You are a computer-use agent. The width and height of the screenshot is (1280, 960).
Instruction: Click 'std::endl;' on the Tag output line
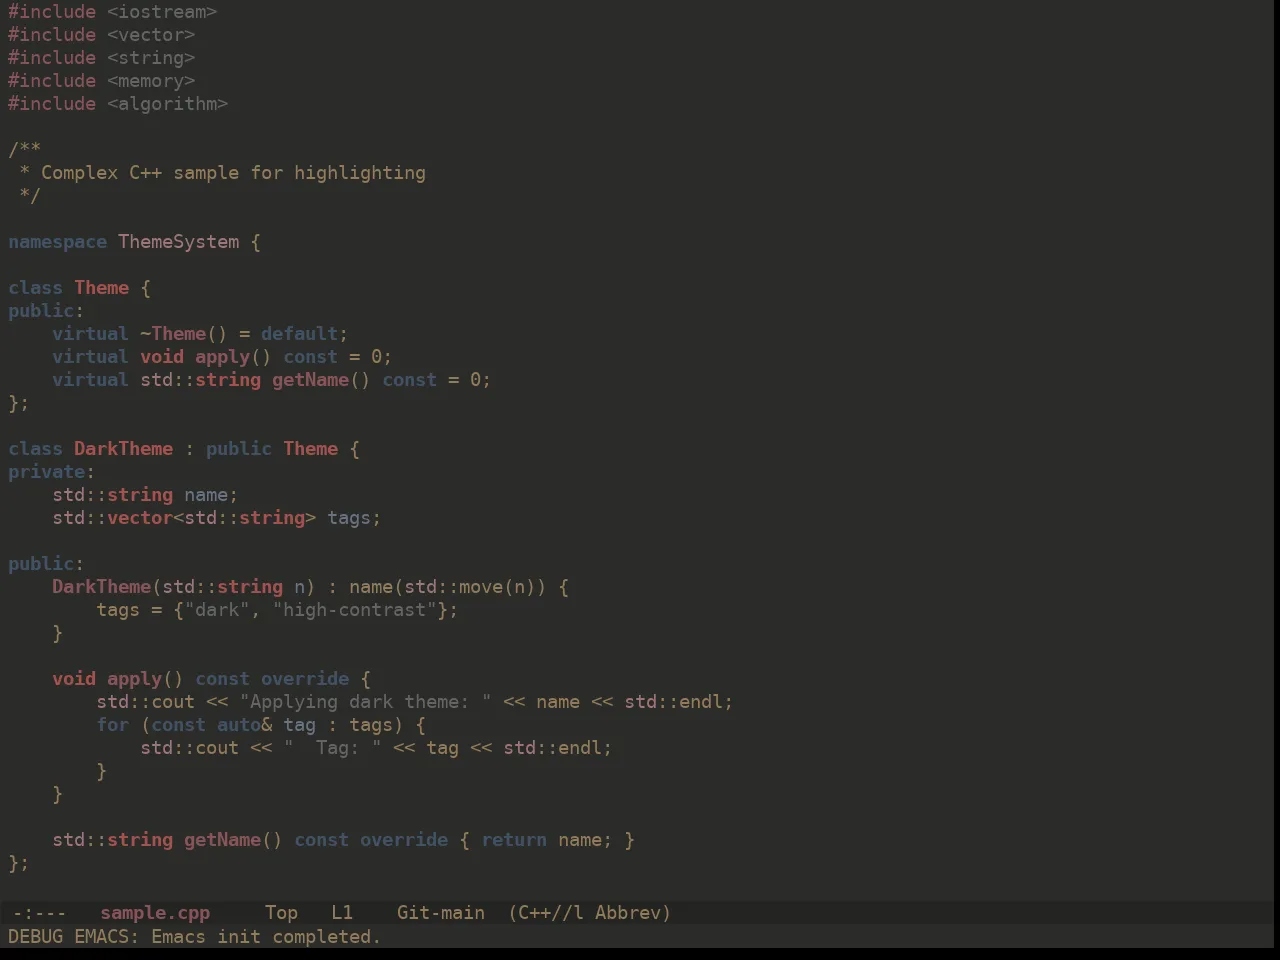pos(557,748)
